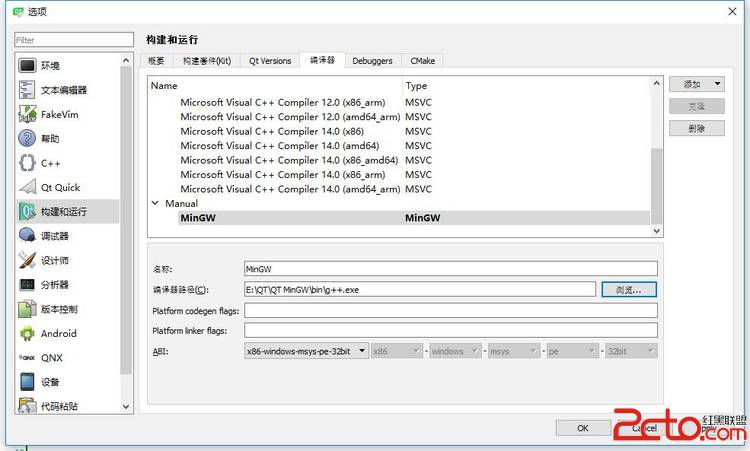750x451 pixels.
Task: Select Microsoft Visual C++ Compiler 14.0 (amd64)
Action: (280, 145)
